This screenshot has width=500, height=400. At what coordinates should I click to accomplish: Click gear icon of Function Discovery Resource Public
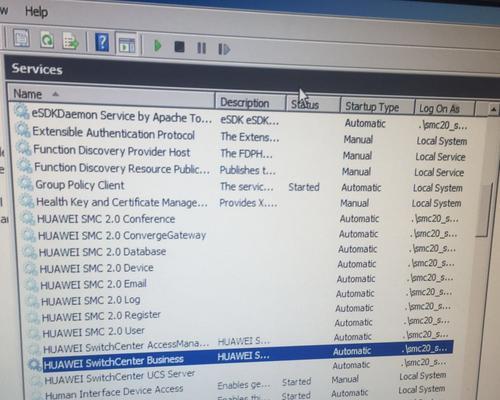pos(25,166)
